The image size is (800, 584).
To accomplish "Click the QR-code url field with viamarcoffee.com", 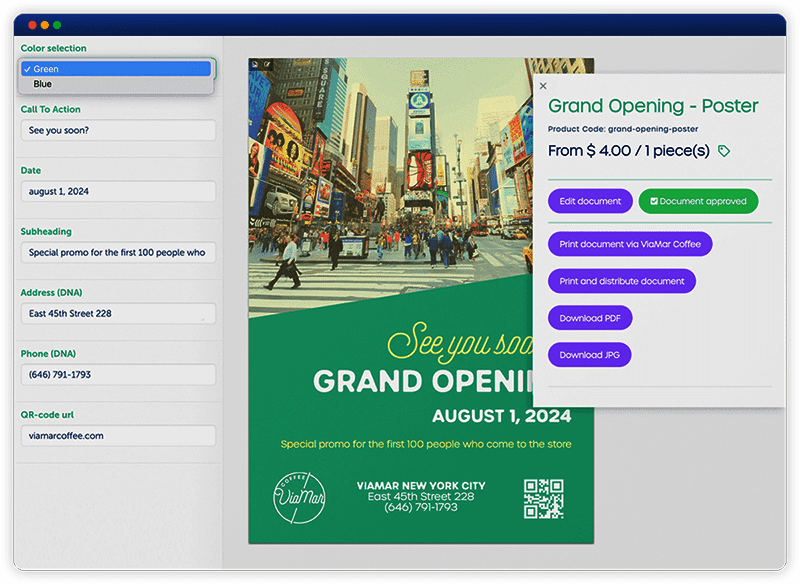I will tap(117, 435).
